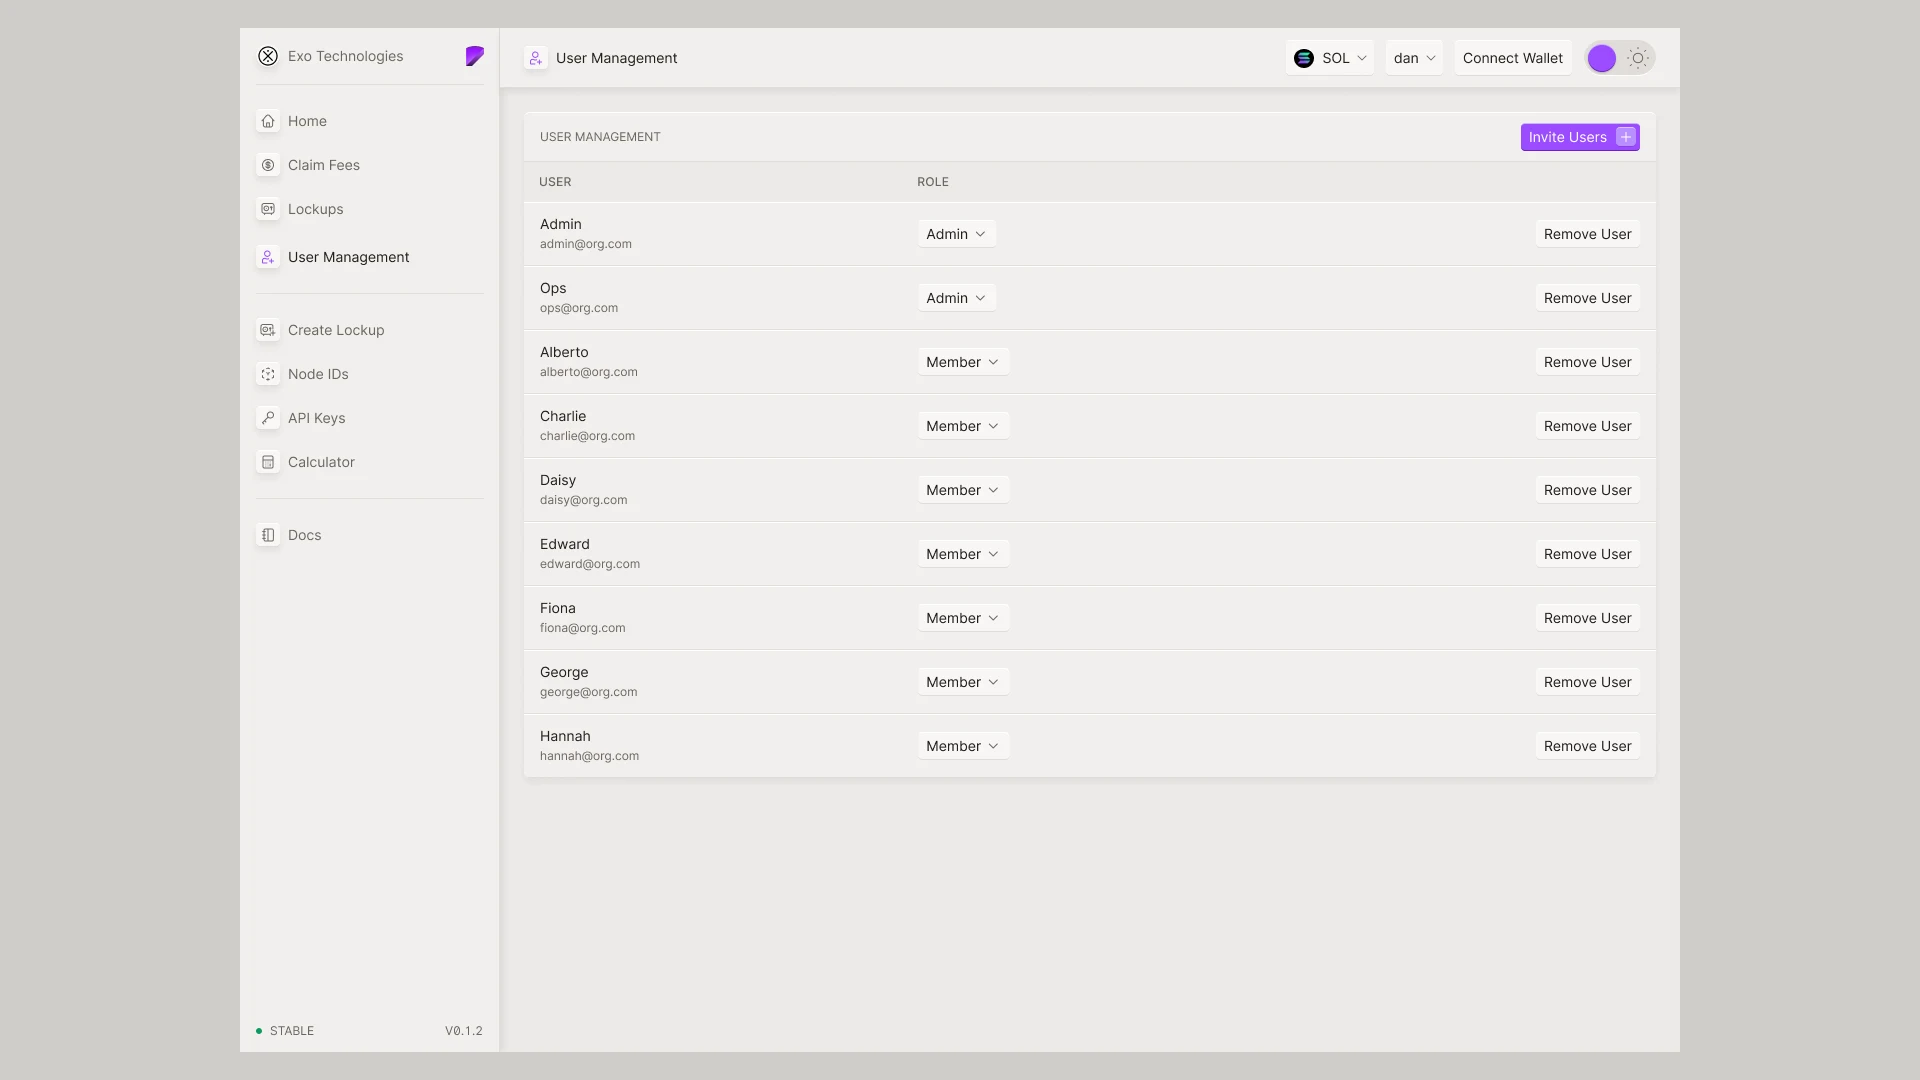Click the Create Lockup icon

[x=268, y=330]
